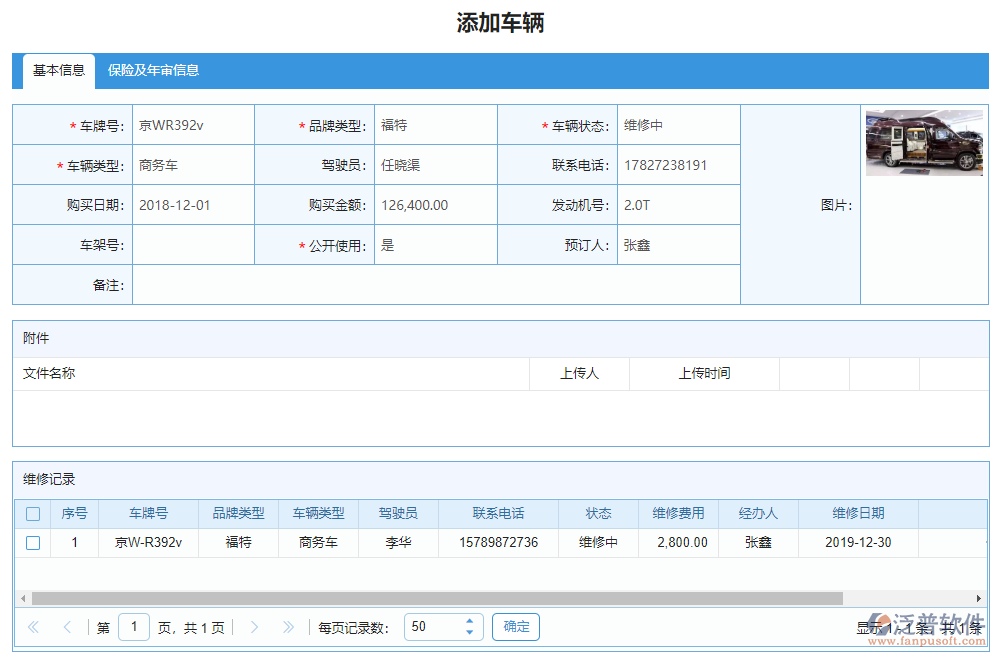Switch to the 基本信息 tab

pyautogui.click(x=59, y=71)
